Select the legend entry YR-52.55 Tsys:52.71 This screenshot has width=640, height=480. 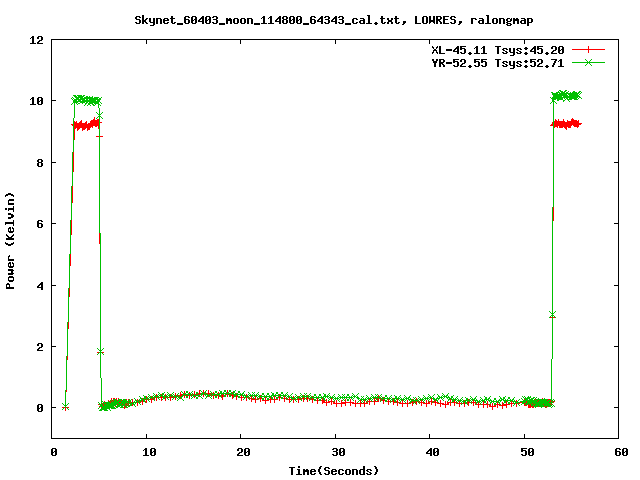point(498,63)
